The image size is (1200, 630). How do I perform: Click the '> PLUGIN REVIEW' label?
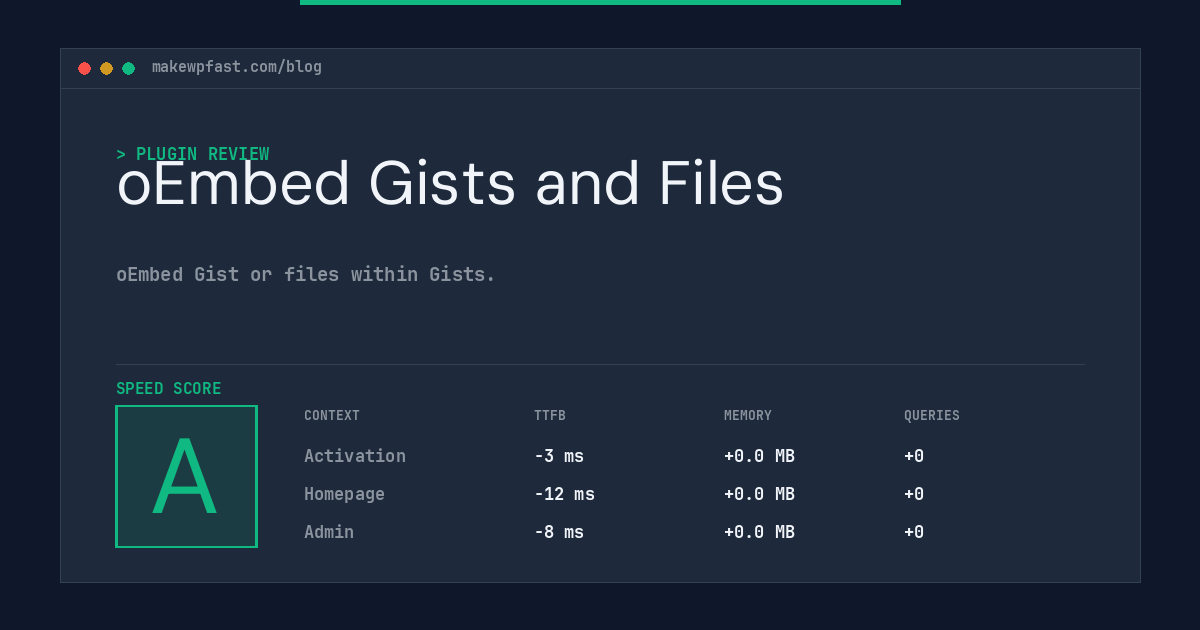tap(192, 154)
